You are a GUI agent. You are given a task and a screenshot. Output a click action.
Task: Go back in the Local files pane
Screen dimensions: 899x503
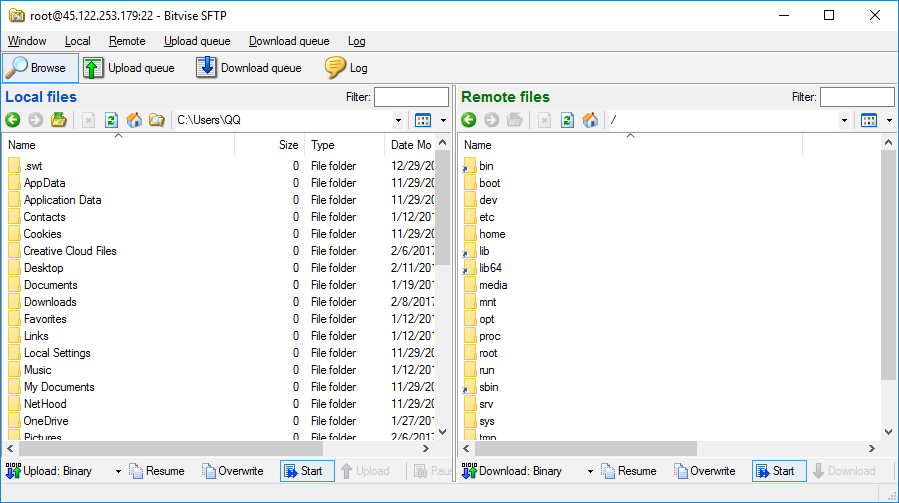click(x=13, y=120)
